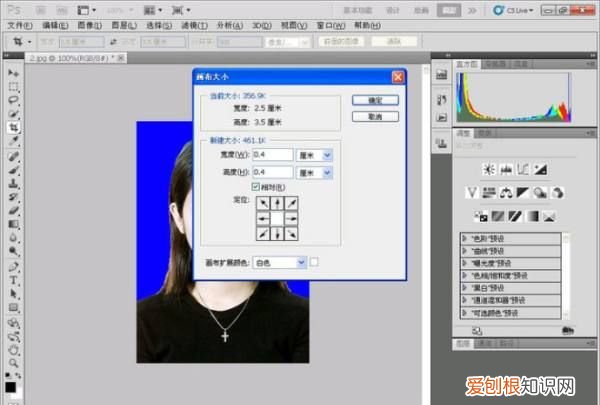Screen dimensions: 600x405
Task: Open the 滤镜(T) menu
Action: tap(194, 25)
